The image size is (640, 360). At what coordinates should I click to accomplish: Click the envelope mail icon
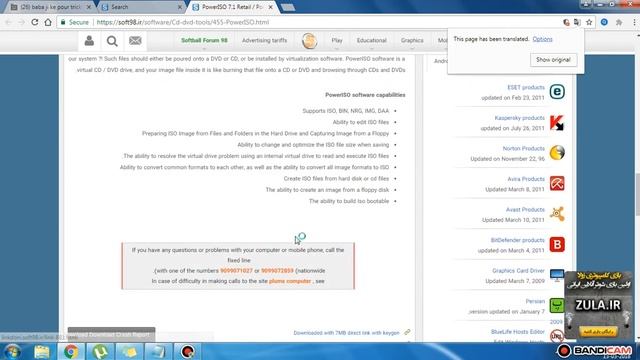click(x=135, y=40)
